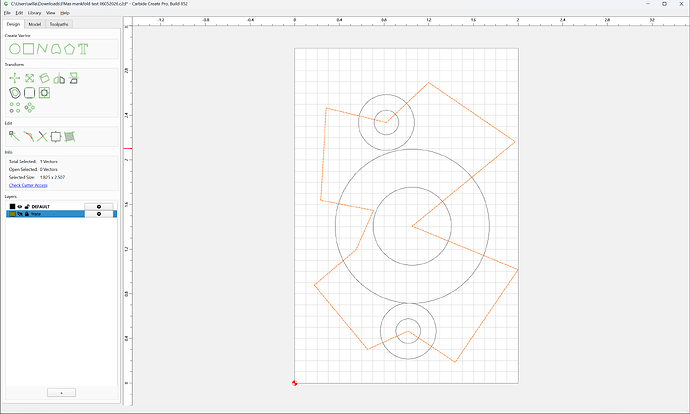Switch to the Model tab
The width and height of the screenshot is (690, 414).
point(35,24)
